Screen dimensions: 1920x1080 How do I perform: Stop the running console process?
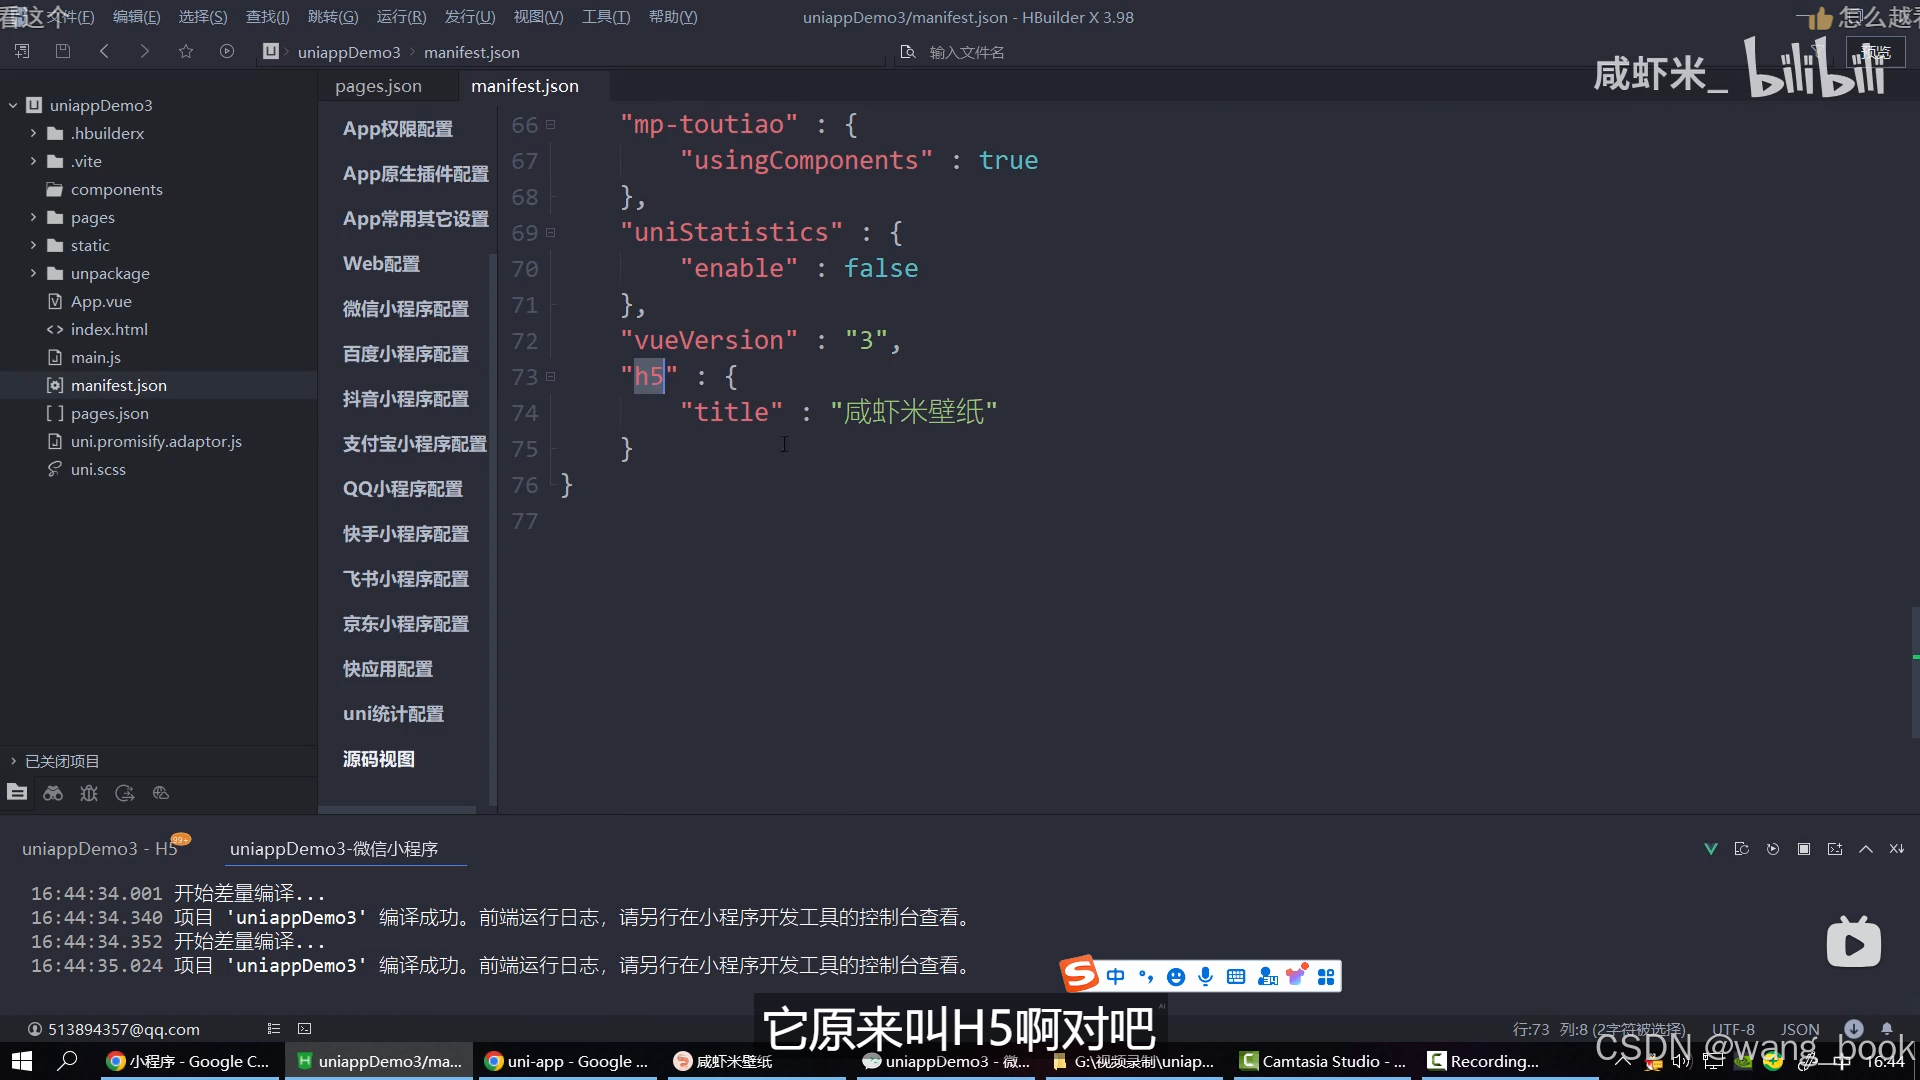pyautogui.click(x=1804, y=849)
